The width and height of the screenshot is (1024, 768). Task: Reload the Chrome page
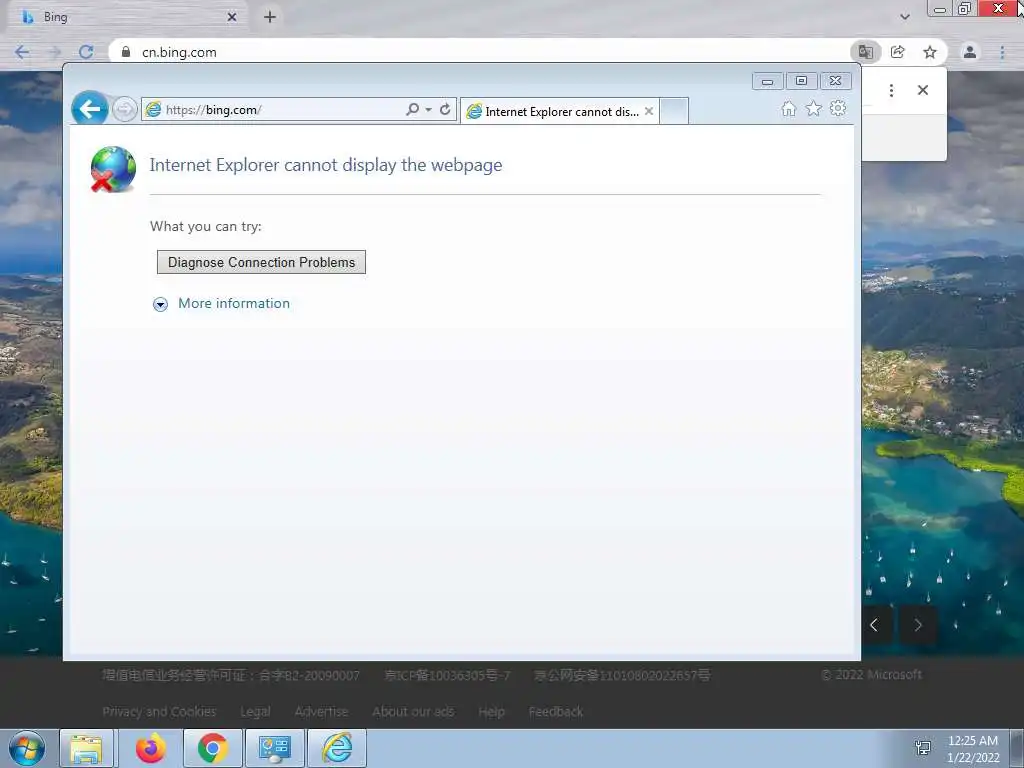click(86, 52)
